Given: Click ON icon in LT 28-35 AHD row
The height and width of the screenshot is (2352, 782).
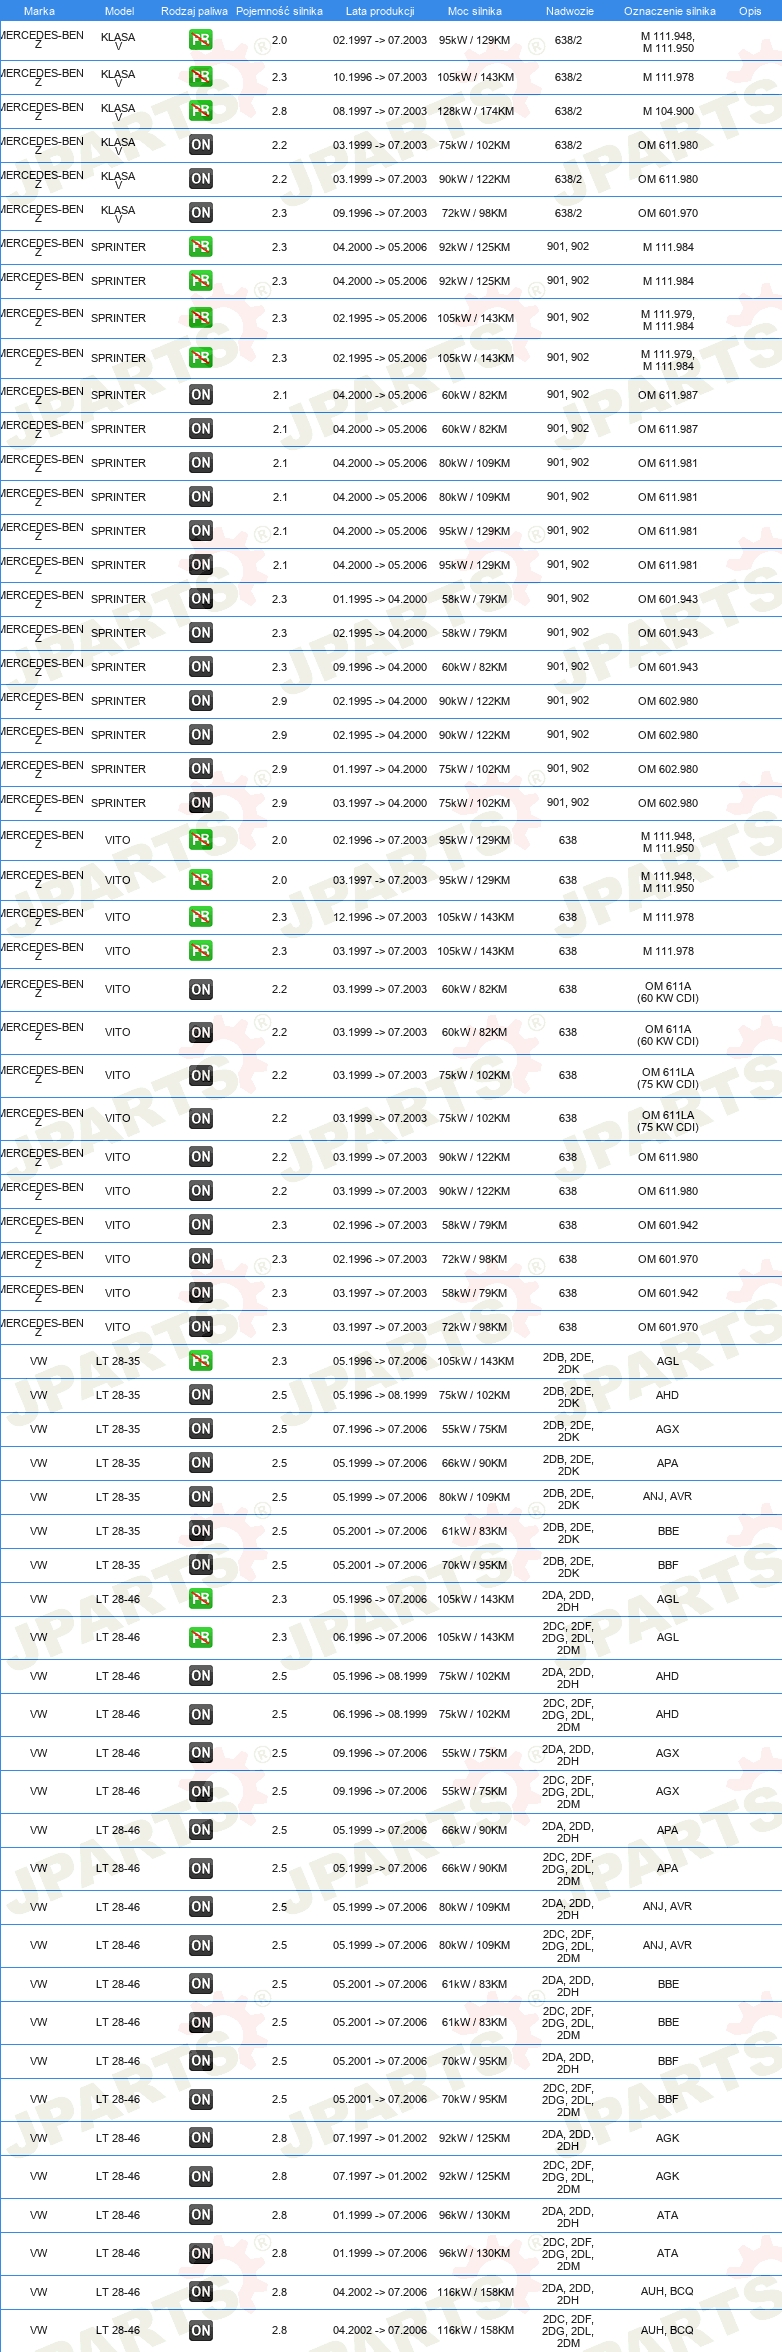Looking at the screenshot, I should click(201, 1395).
